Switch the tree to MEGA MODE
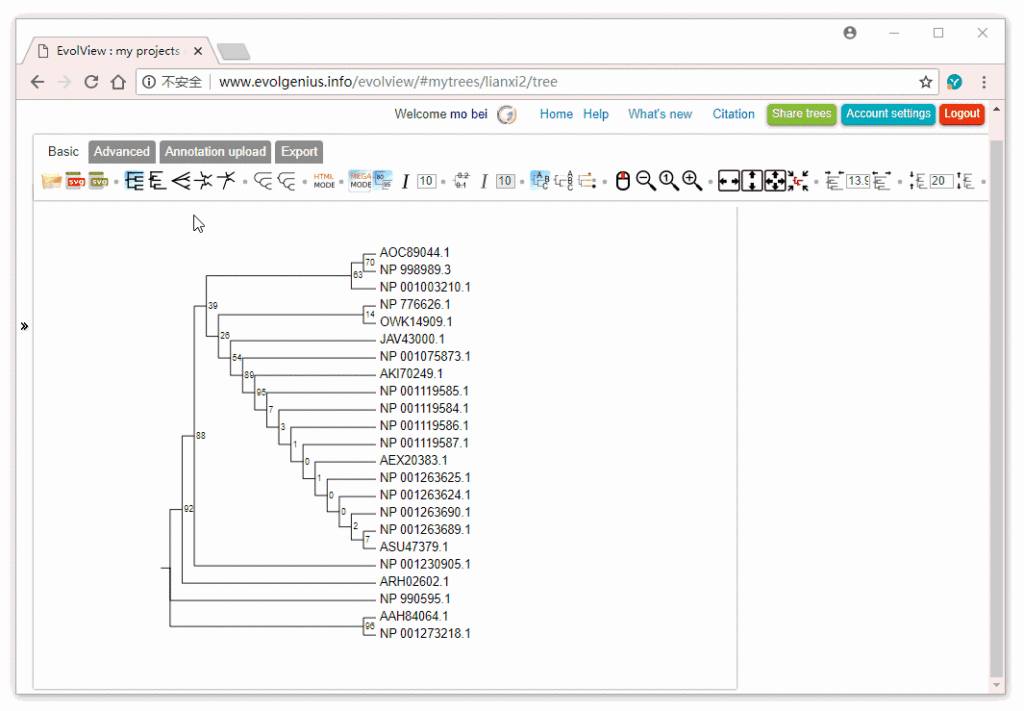 360,181
